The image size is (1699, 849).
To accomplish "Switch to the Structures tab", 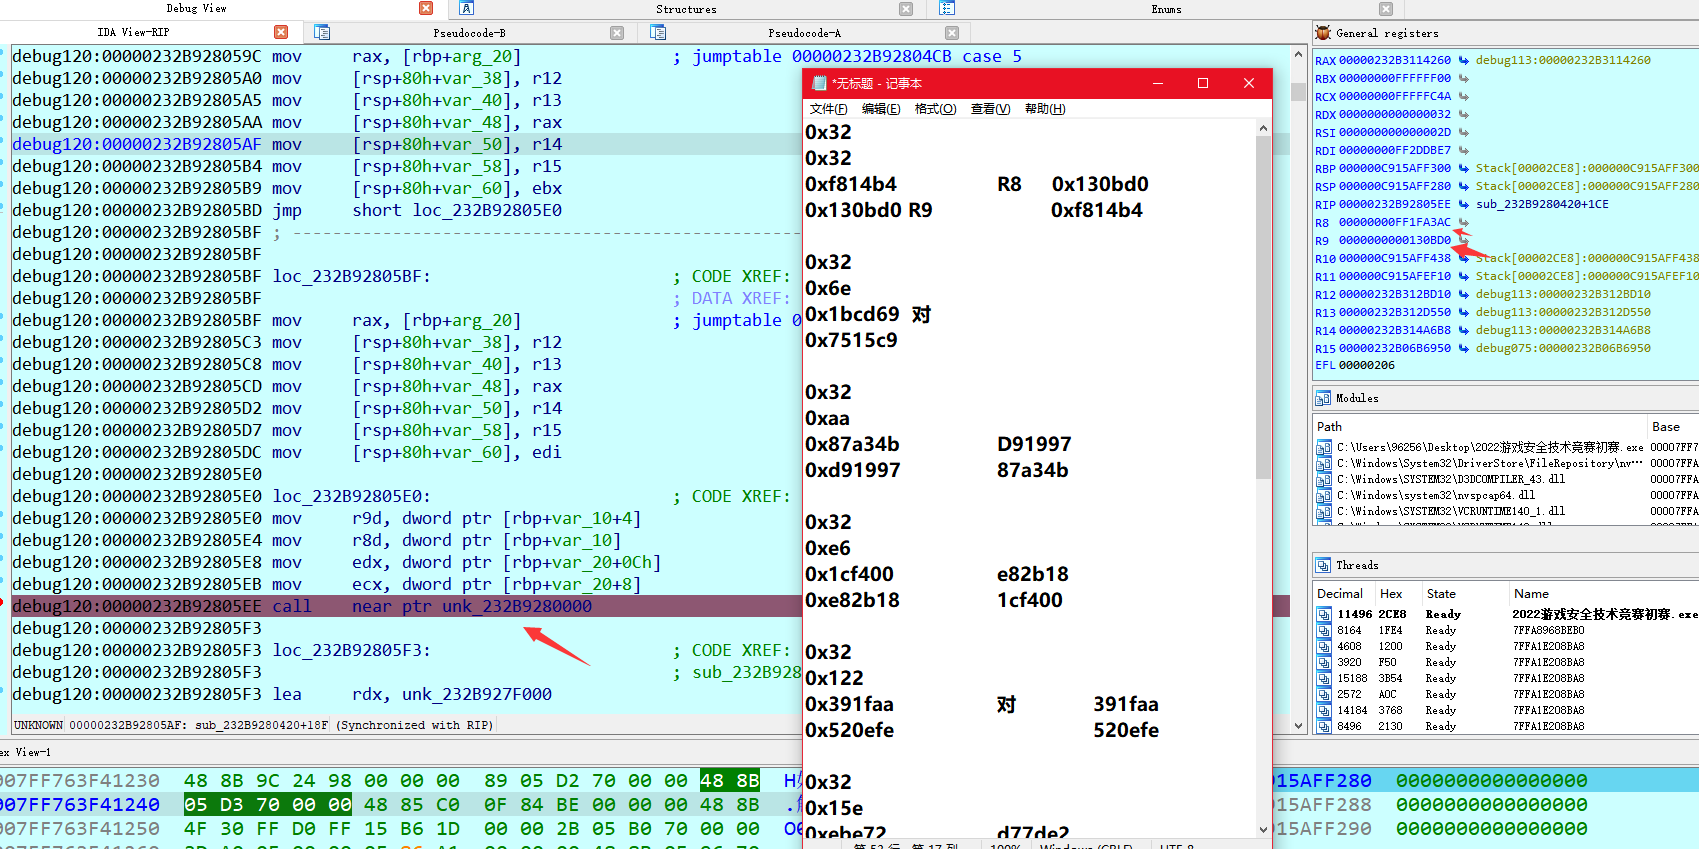I will 686,9.
